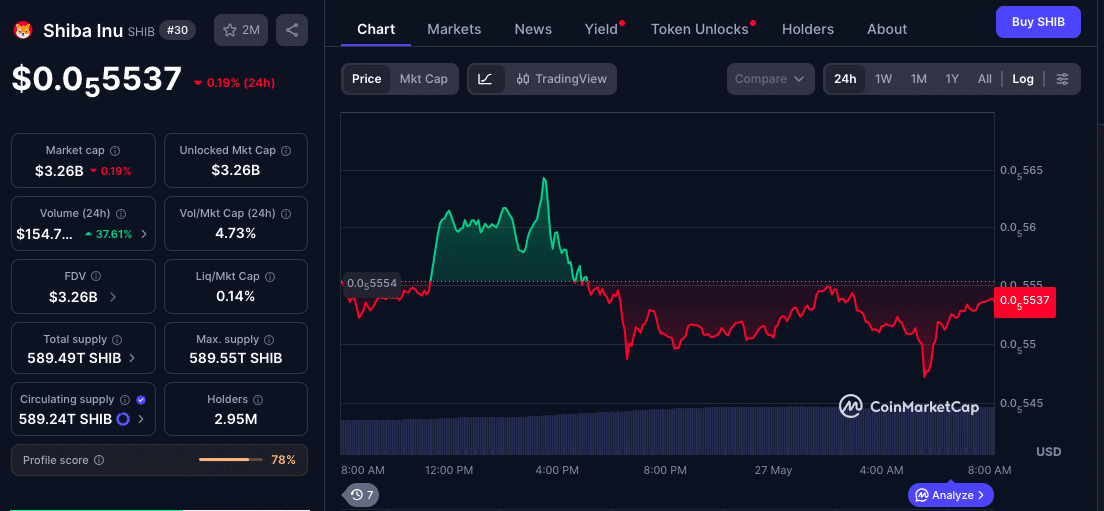The image size is (1104, 511).
Task: Click Max. supply info icon
Action: 270,340
